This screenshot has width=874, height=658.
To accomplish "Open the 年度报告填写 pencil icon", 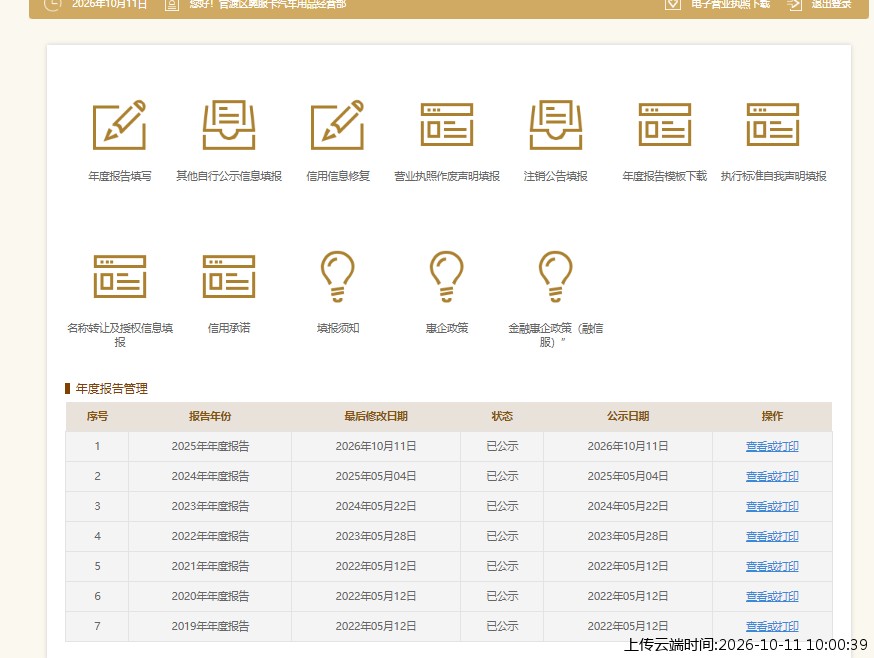I will click(119, 125).
